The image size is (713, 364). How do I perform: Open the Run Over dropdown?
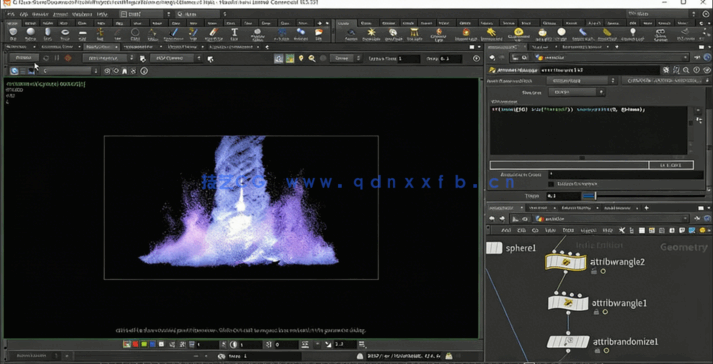(577, 92)
